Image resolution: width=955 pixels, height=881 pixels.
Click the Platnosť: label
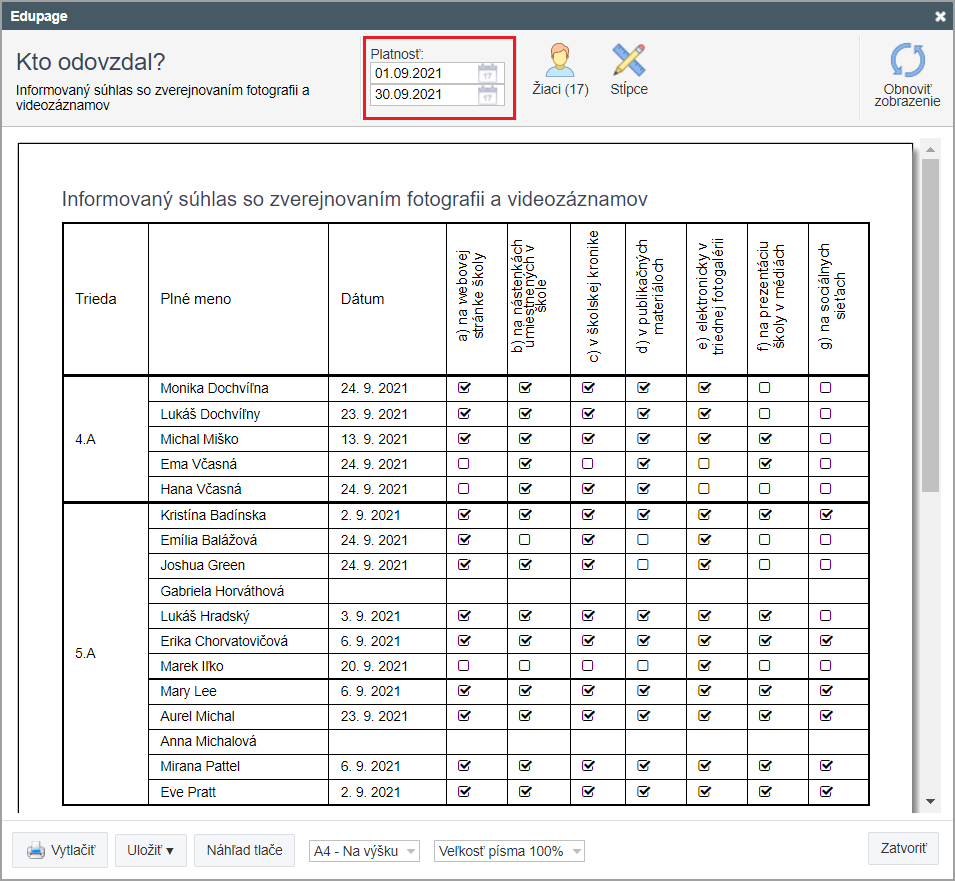[397, 54]
